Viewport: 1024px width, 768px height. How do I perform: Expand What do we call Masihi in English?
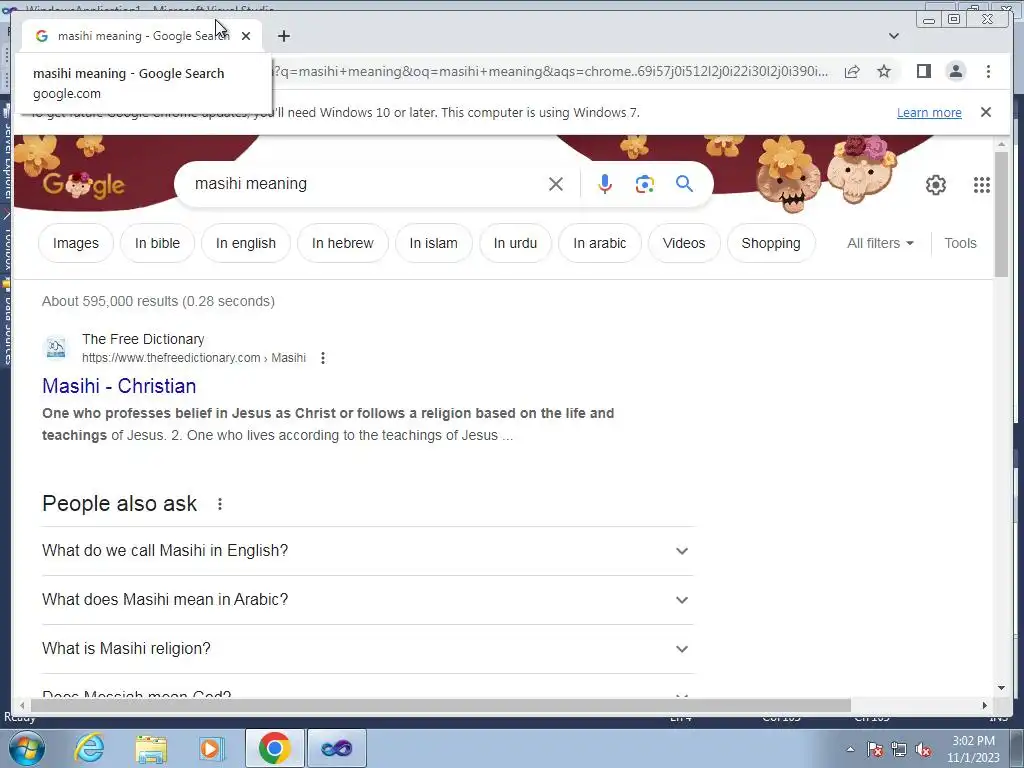click(x=367, y=551)
